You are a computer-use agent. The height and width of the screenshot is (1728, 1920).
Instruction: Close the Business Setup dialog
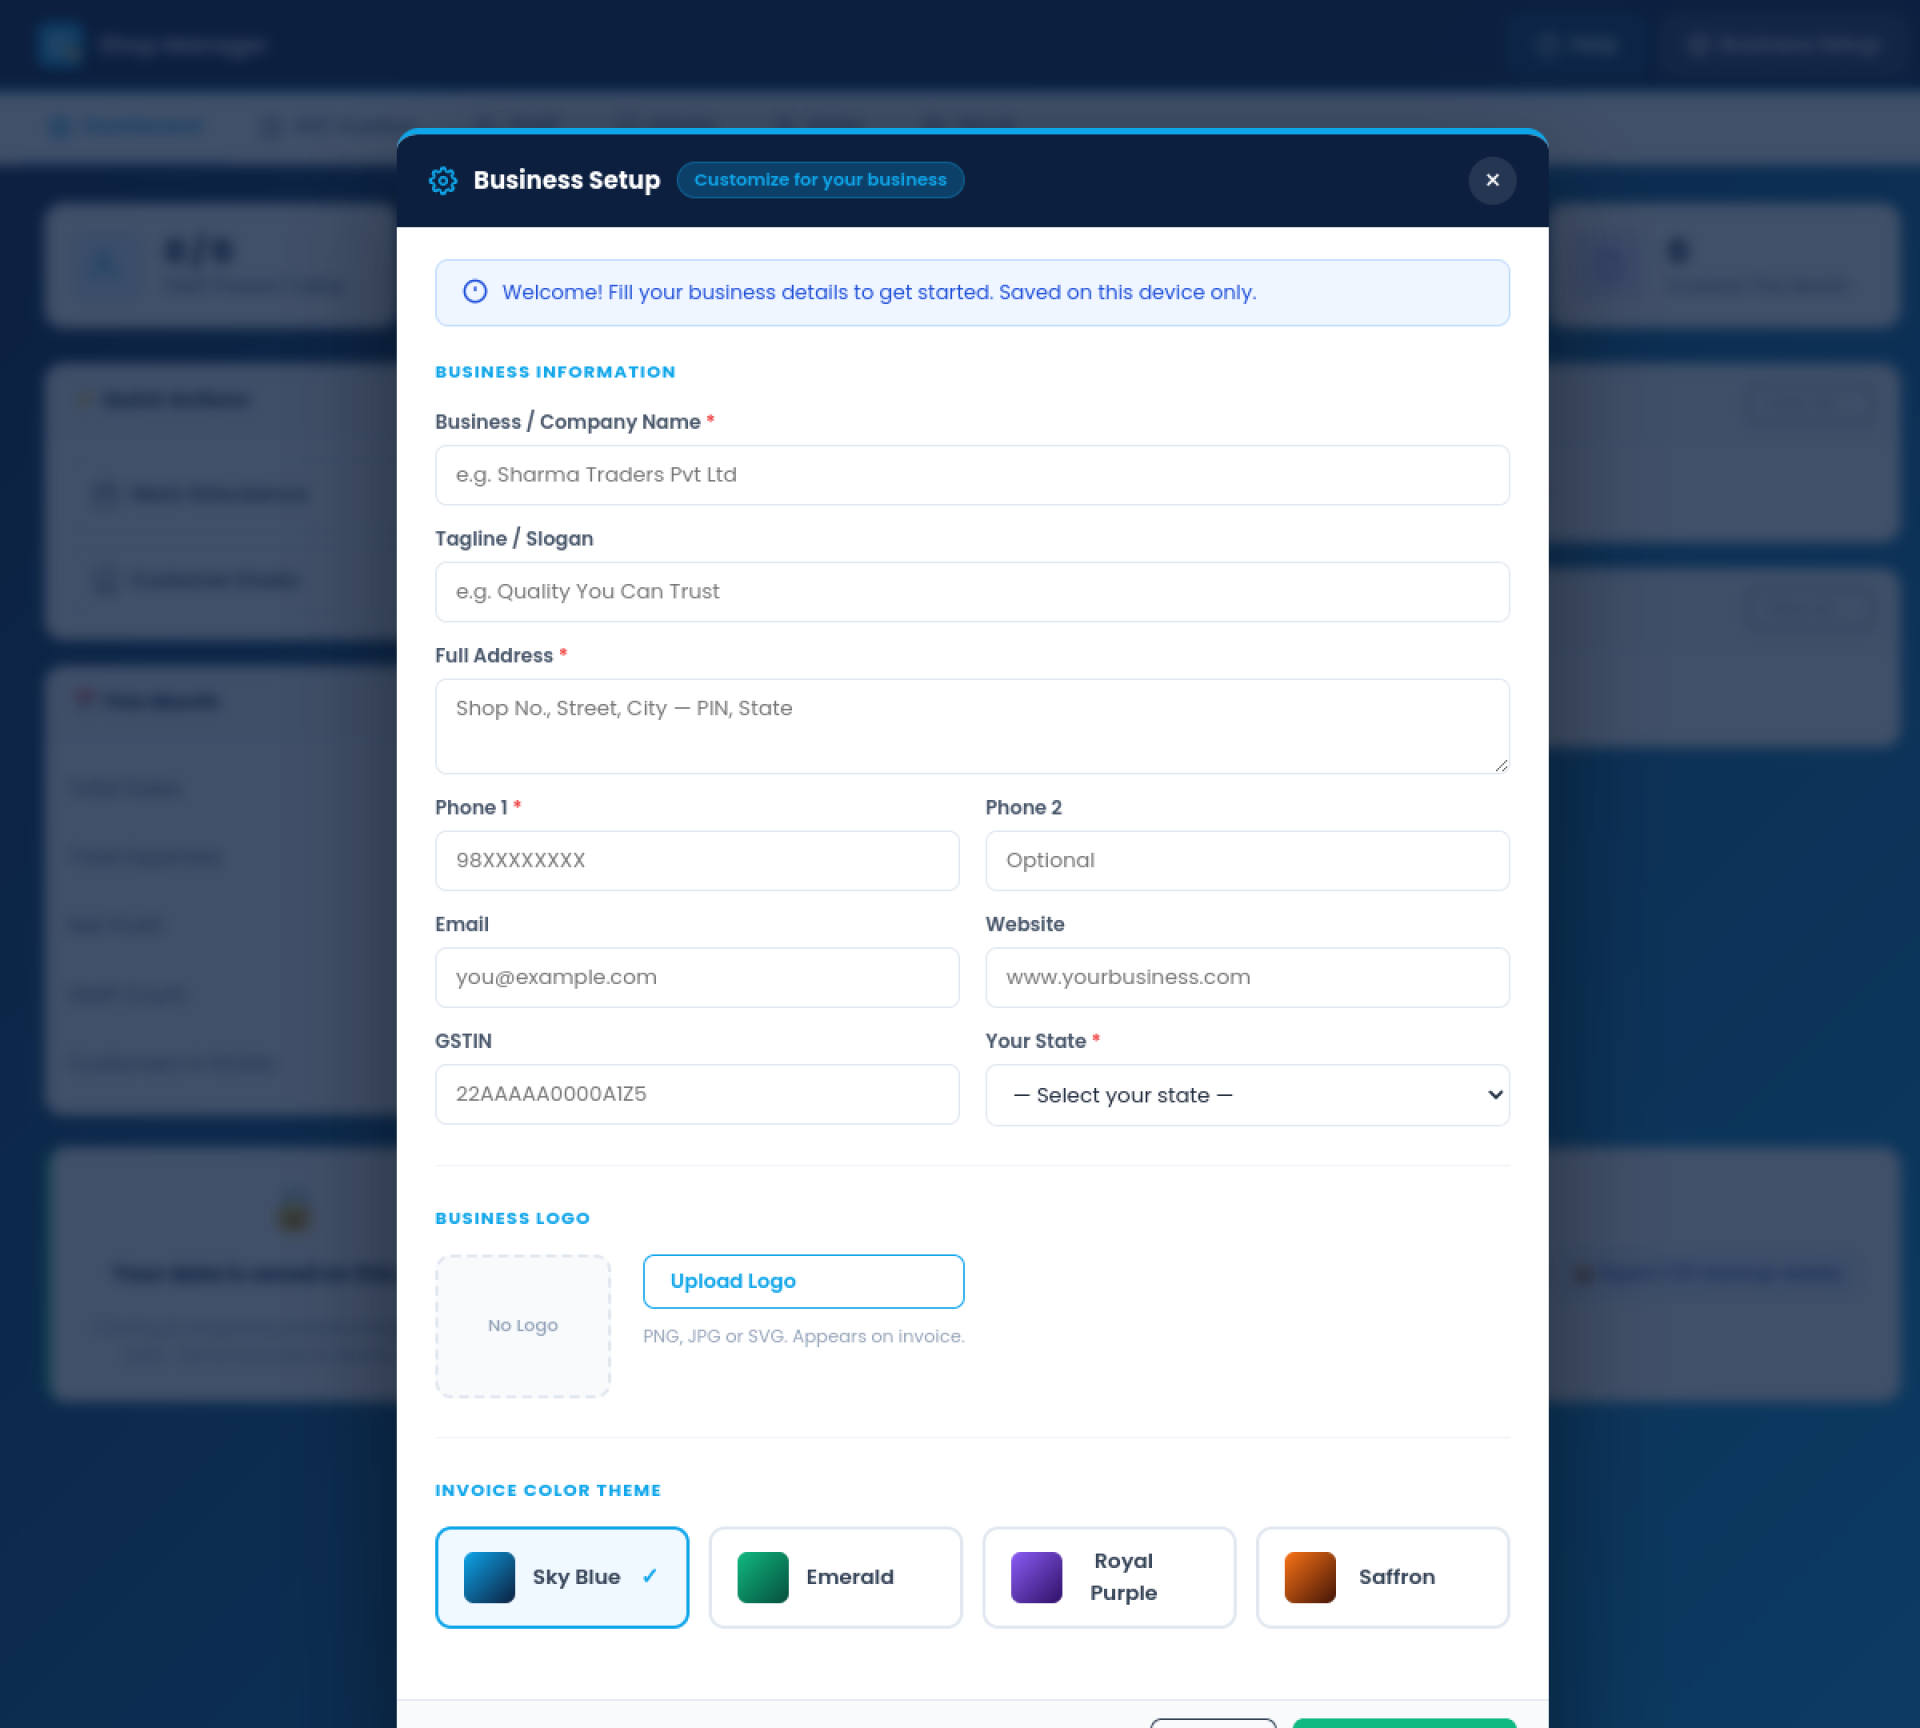point(1492,180)
